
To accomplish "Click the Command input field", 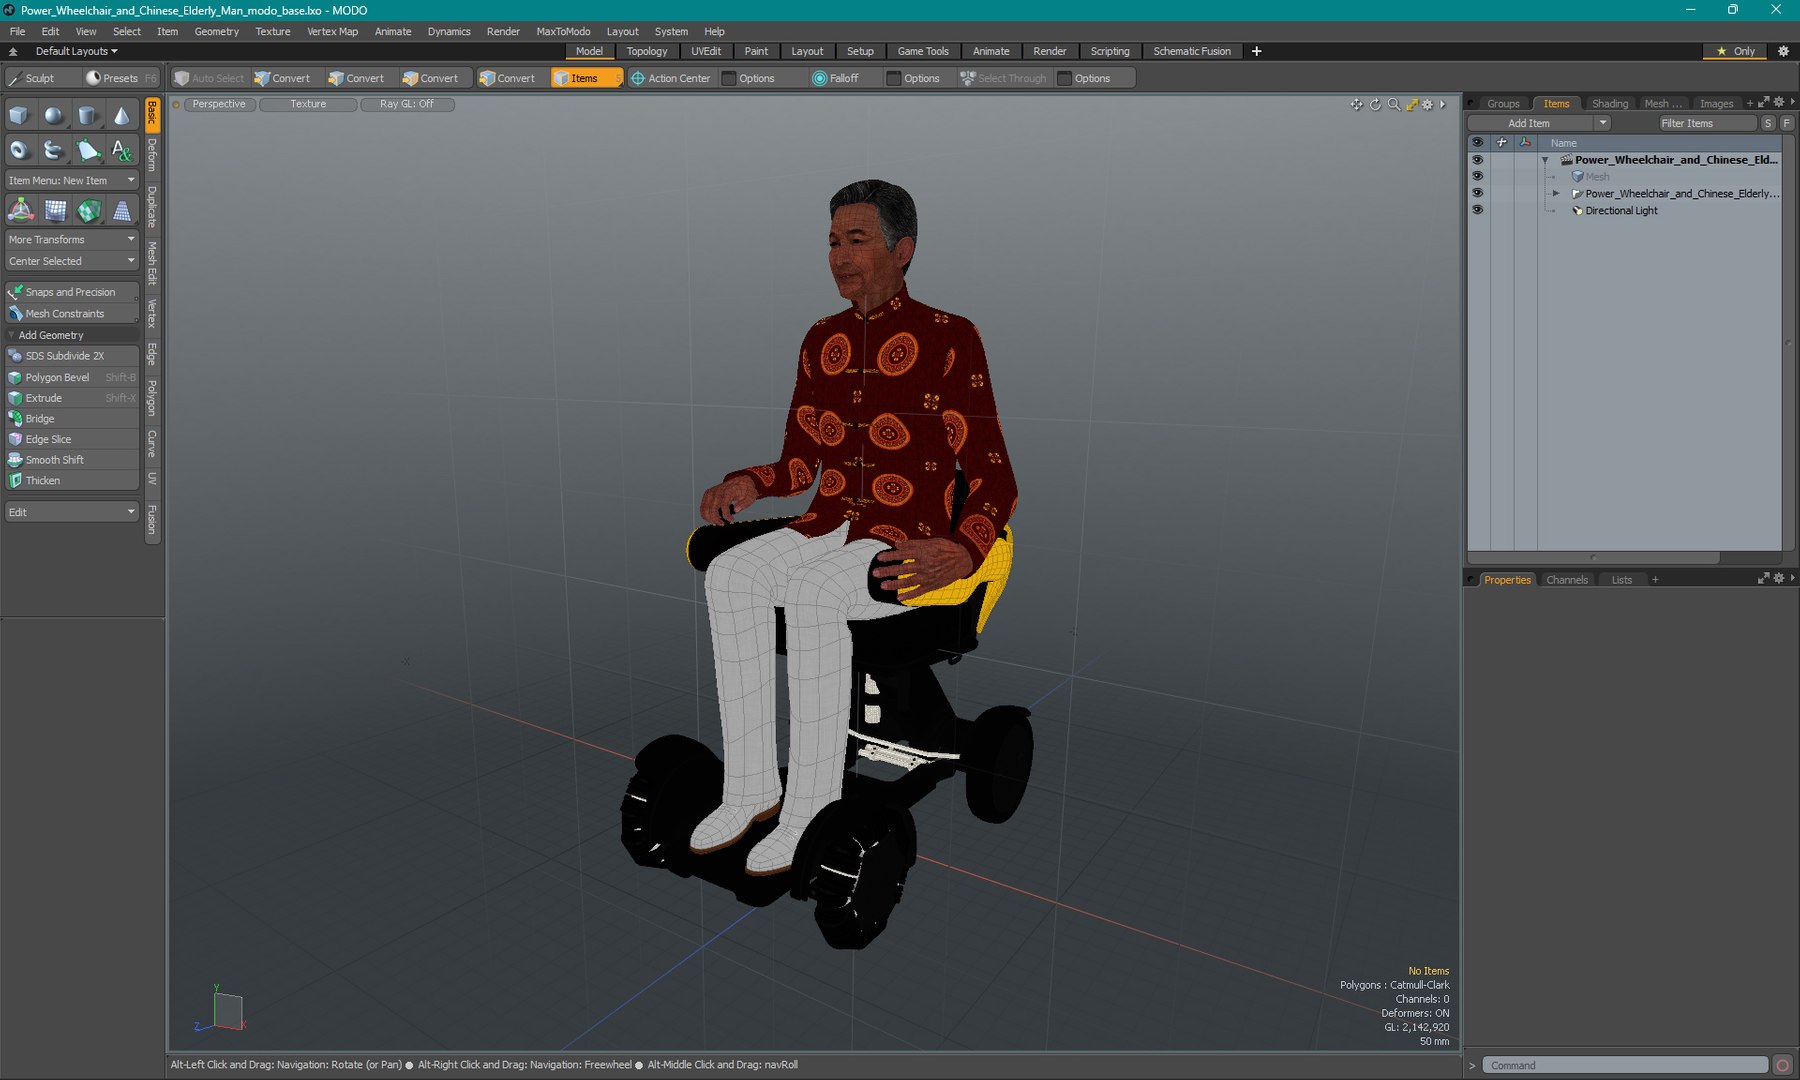I will coord(1624,1065).
